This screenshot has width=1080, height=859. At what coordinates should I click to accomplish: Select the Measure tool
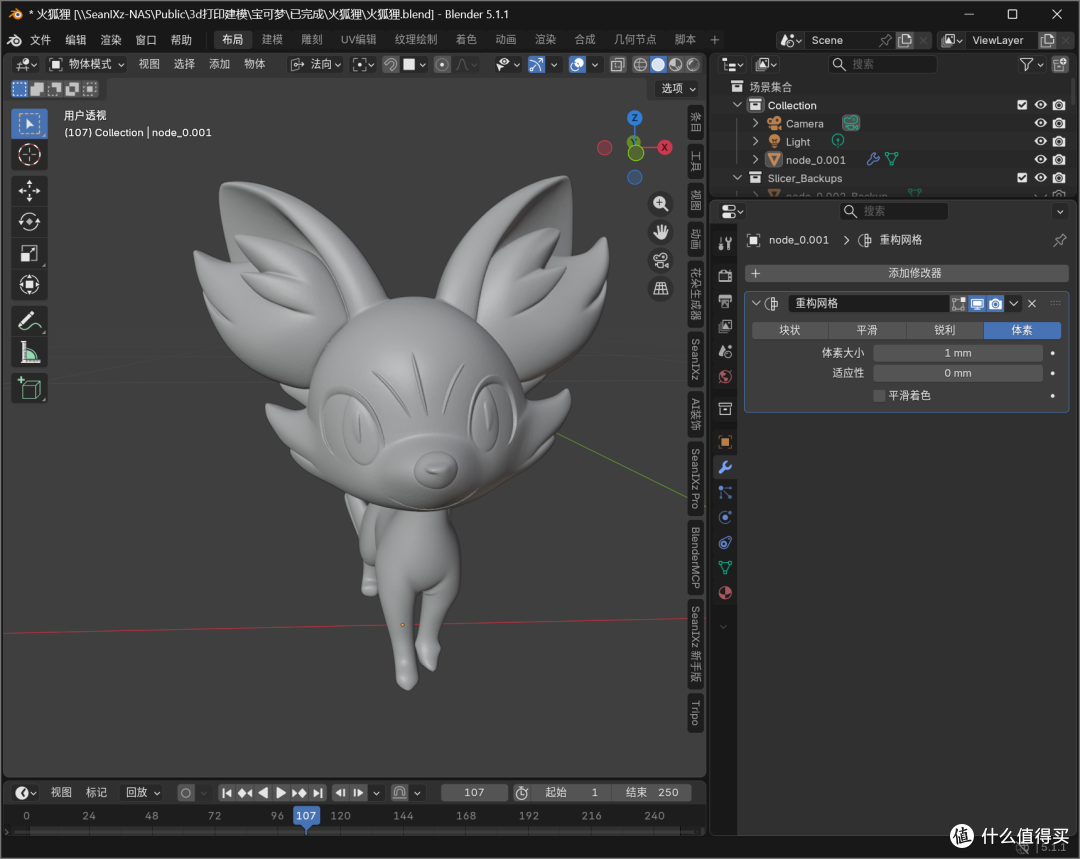(x=29, y=353)
